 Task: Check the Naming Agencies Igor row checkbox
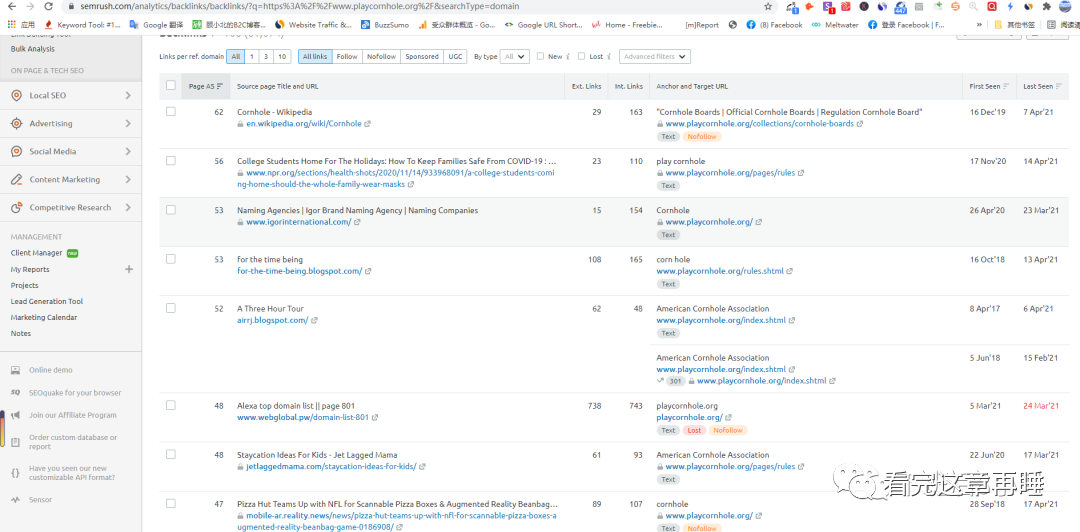point(171,209)
